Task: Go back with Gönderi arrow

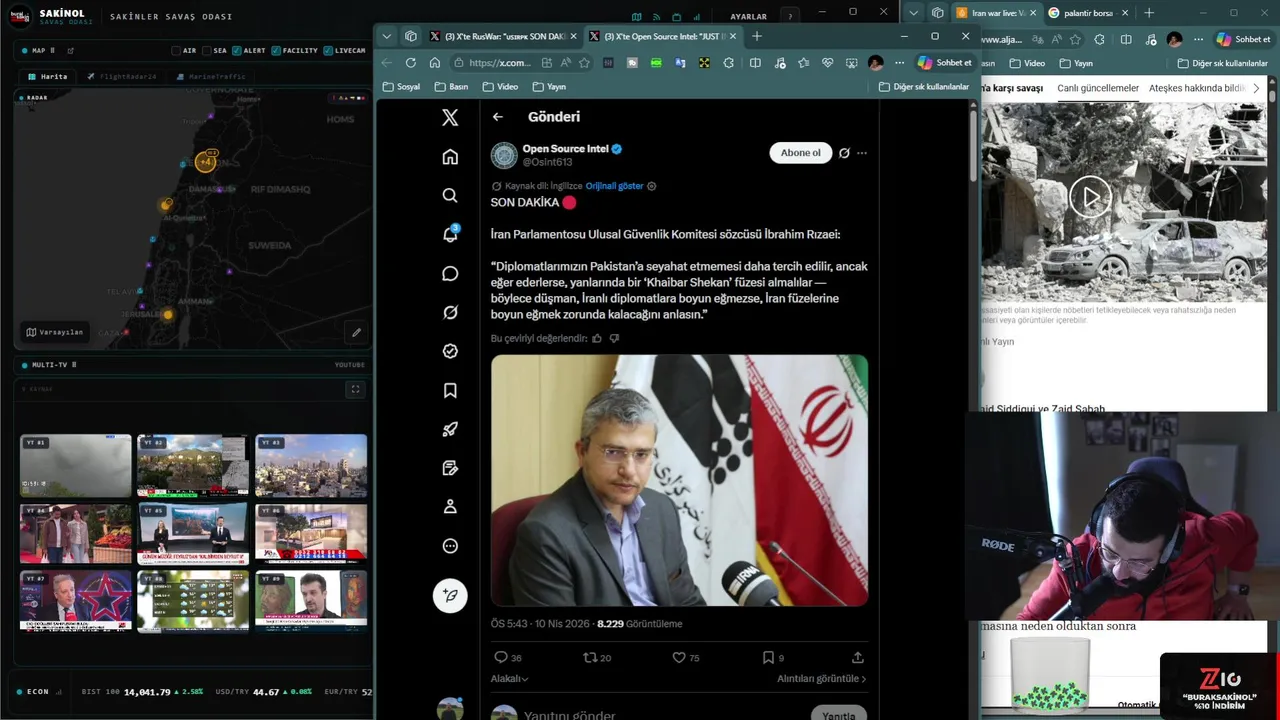Action: (498, 117)
